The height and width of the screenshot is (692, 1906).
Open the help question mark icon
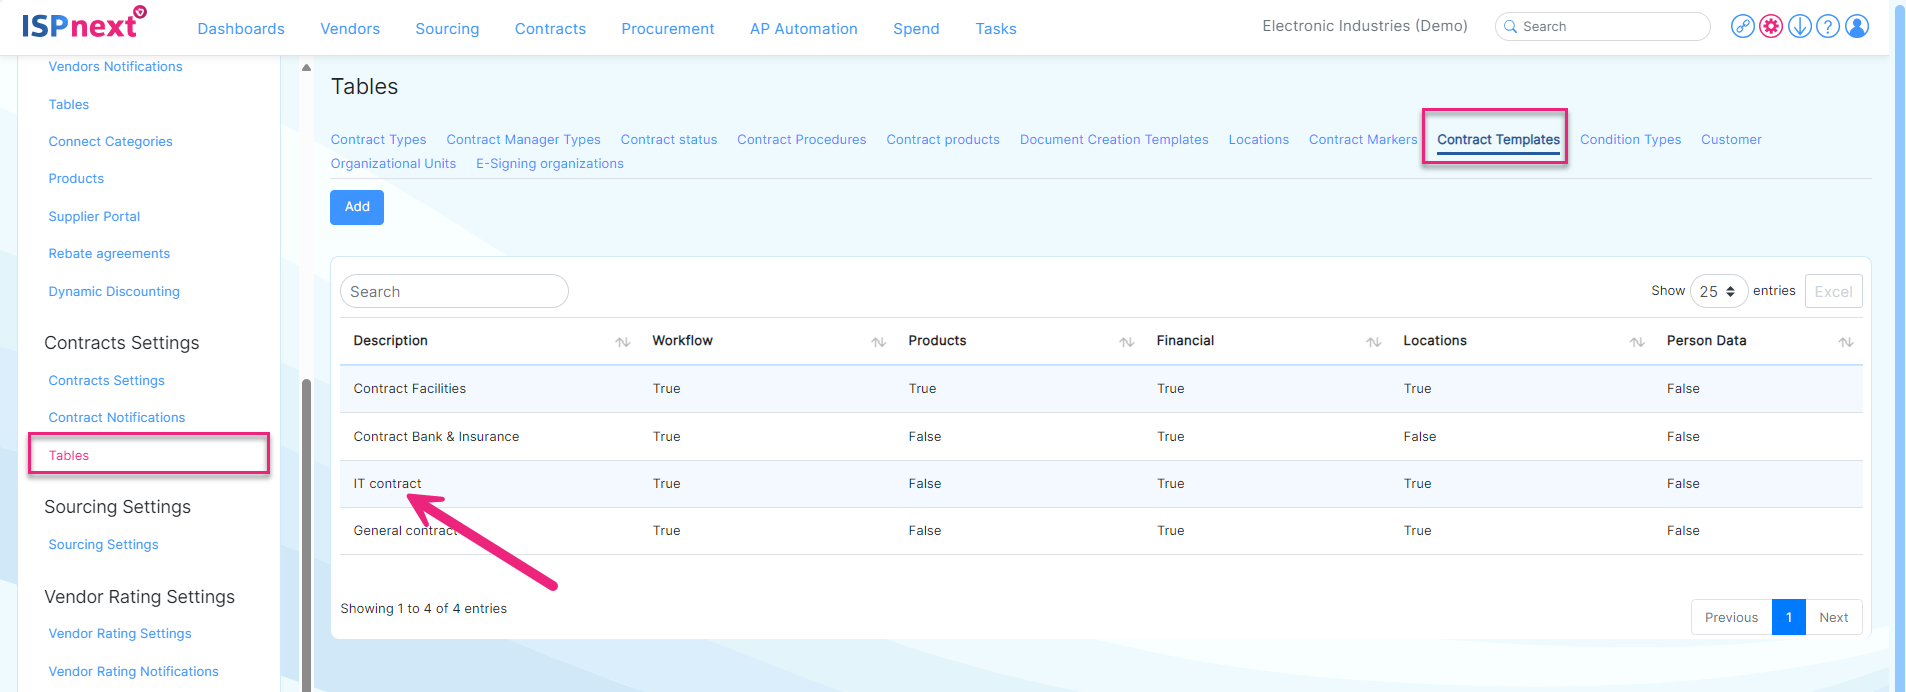(1828, 27)
